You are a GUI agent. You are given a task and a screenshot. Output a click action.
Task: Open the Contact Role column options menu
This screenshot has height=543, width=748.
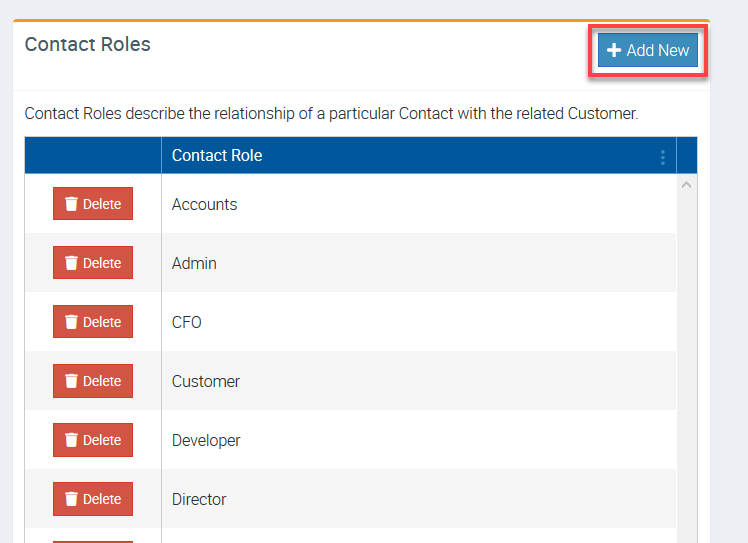662,157
